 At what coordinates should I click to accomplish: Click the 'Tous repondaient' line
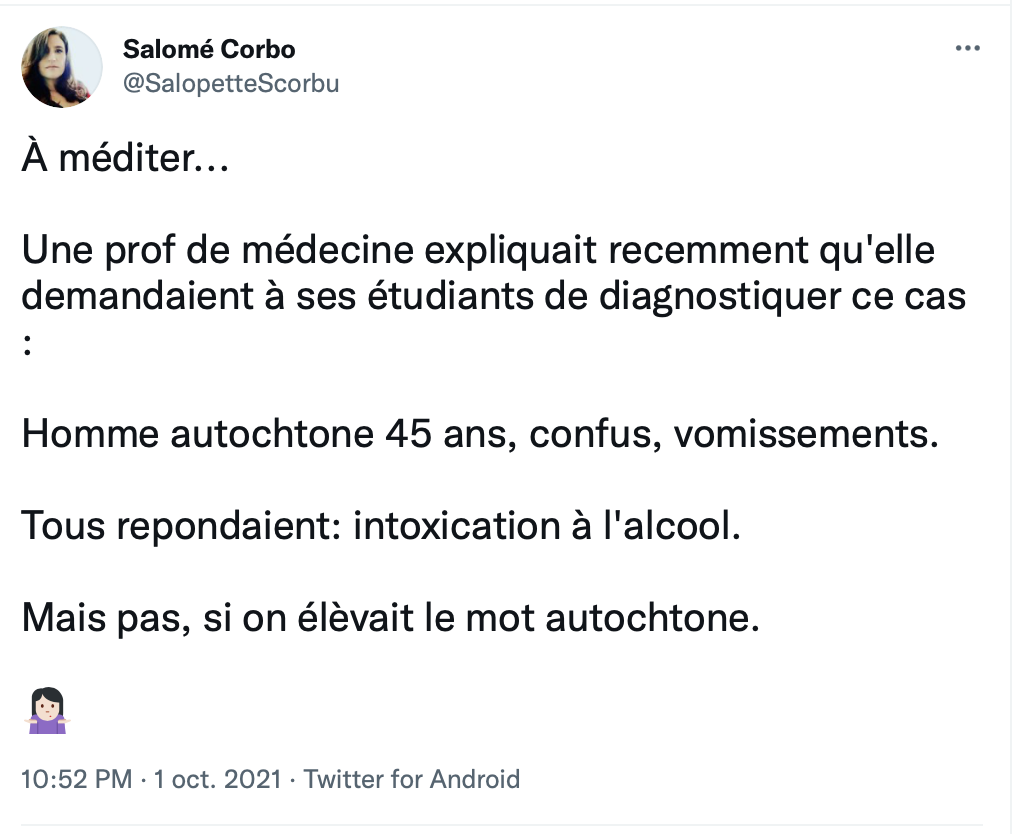point(381,526)
